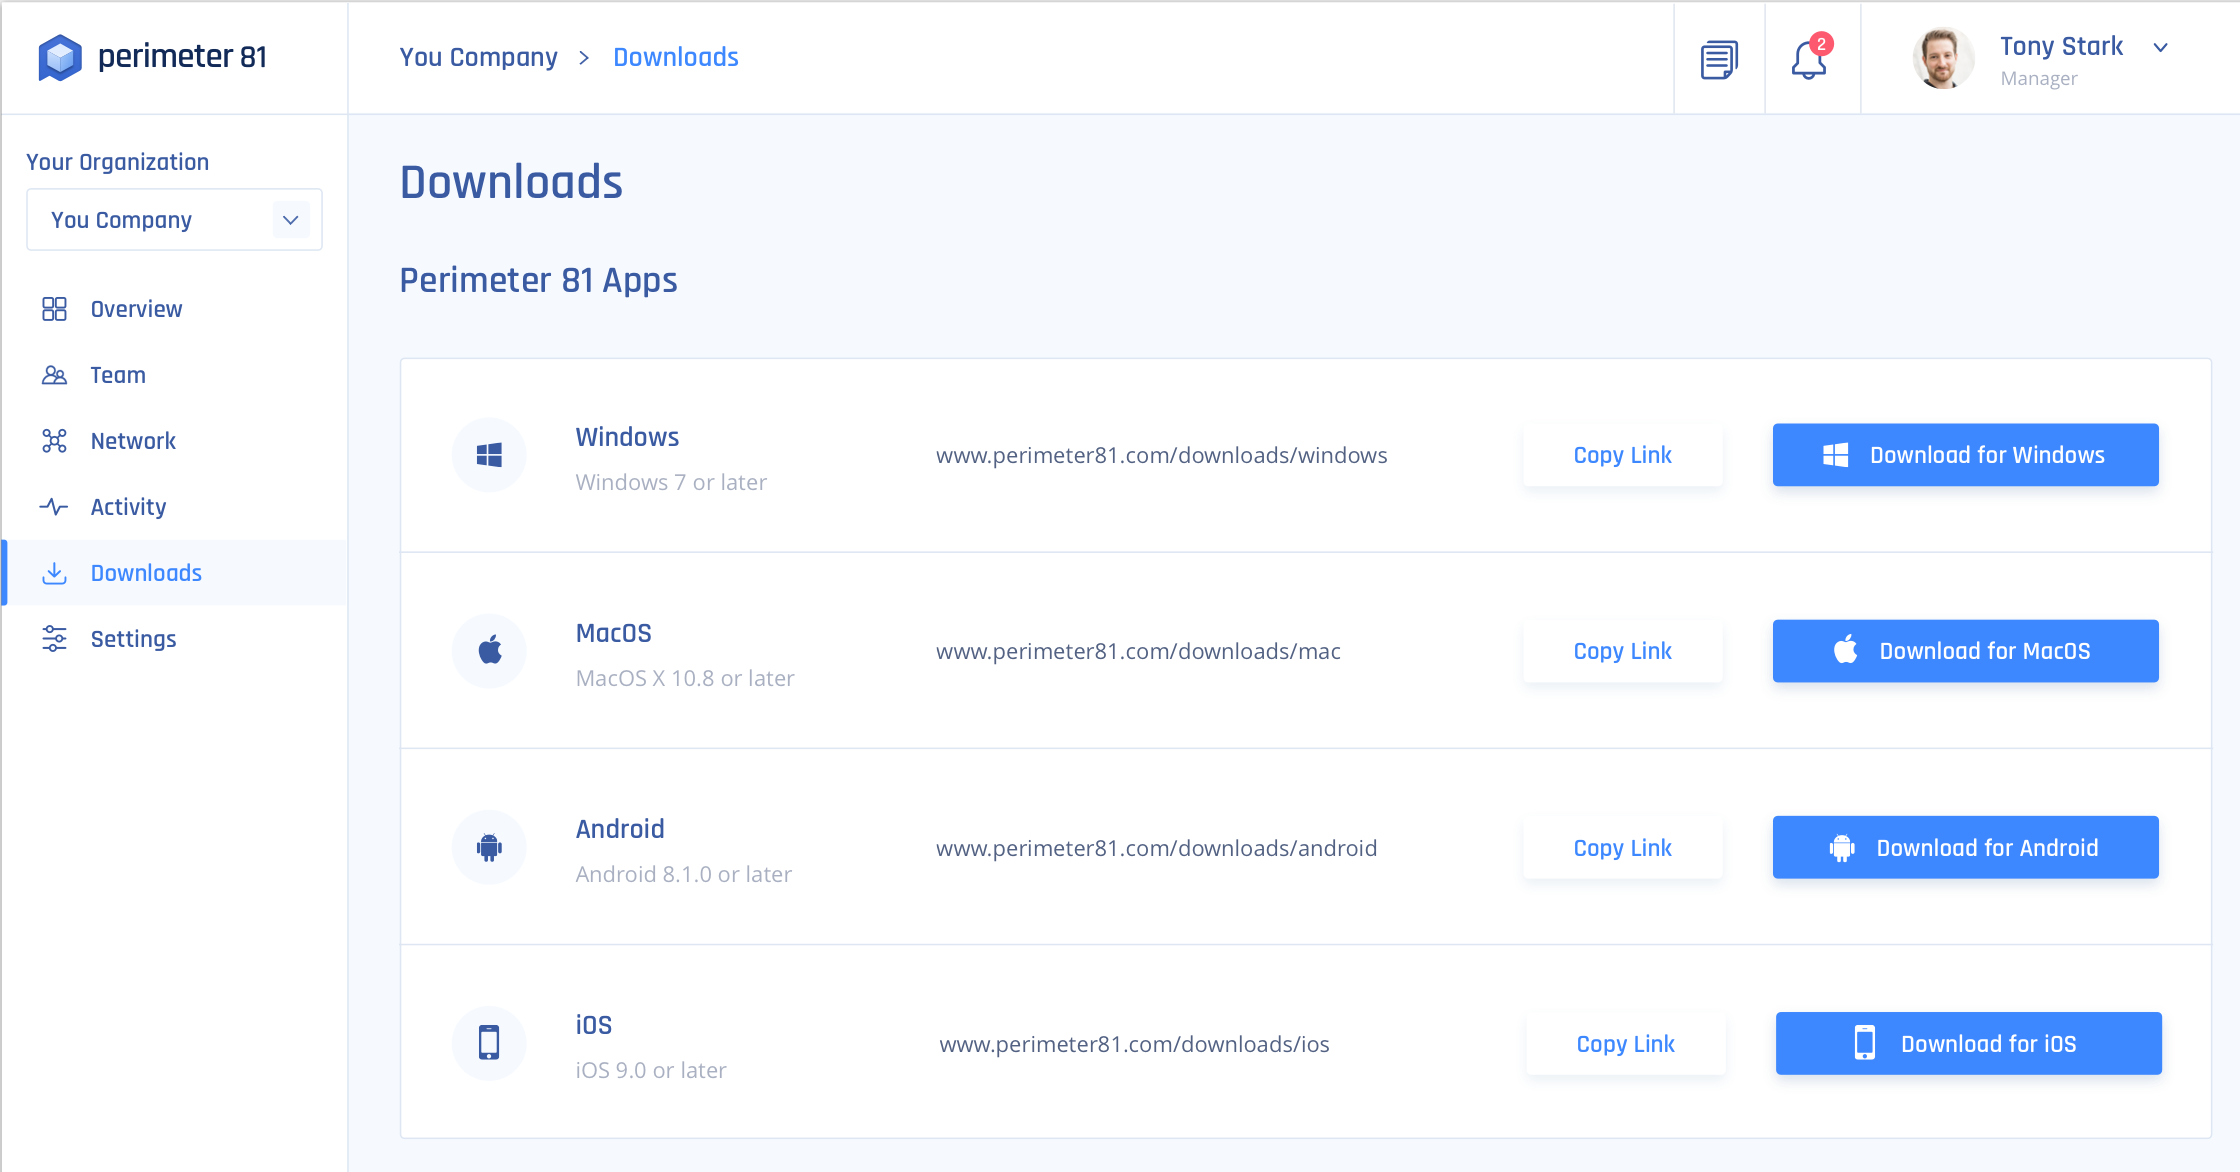Image resolution: width=2240 pixels, height=1172 pixels.
Task: Open Settings in the sidebar
Action: point(133,639)
